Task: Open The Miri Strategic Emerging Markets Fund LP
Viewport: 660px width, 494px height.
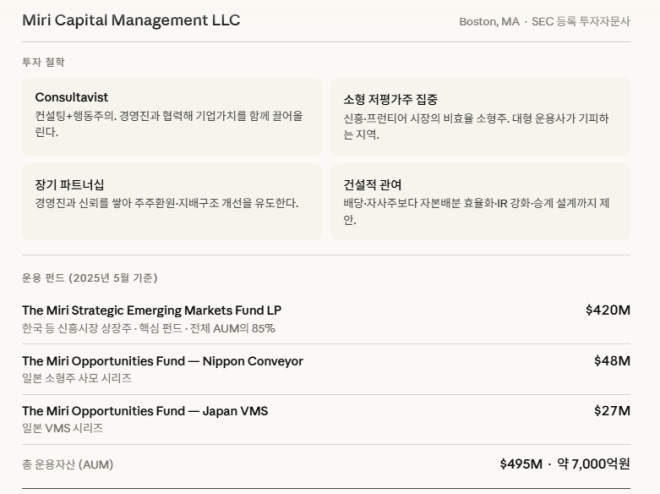Action: [x=152, y=310]
